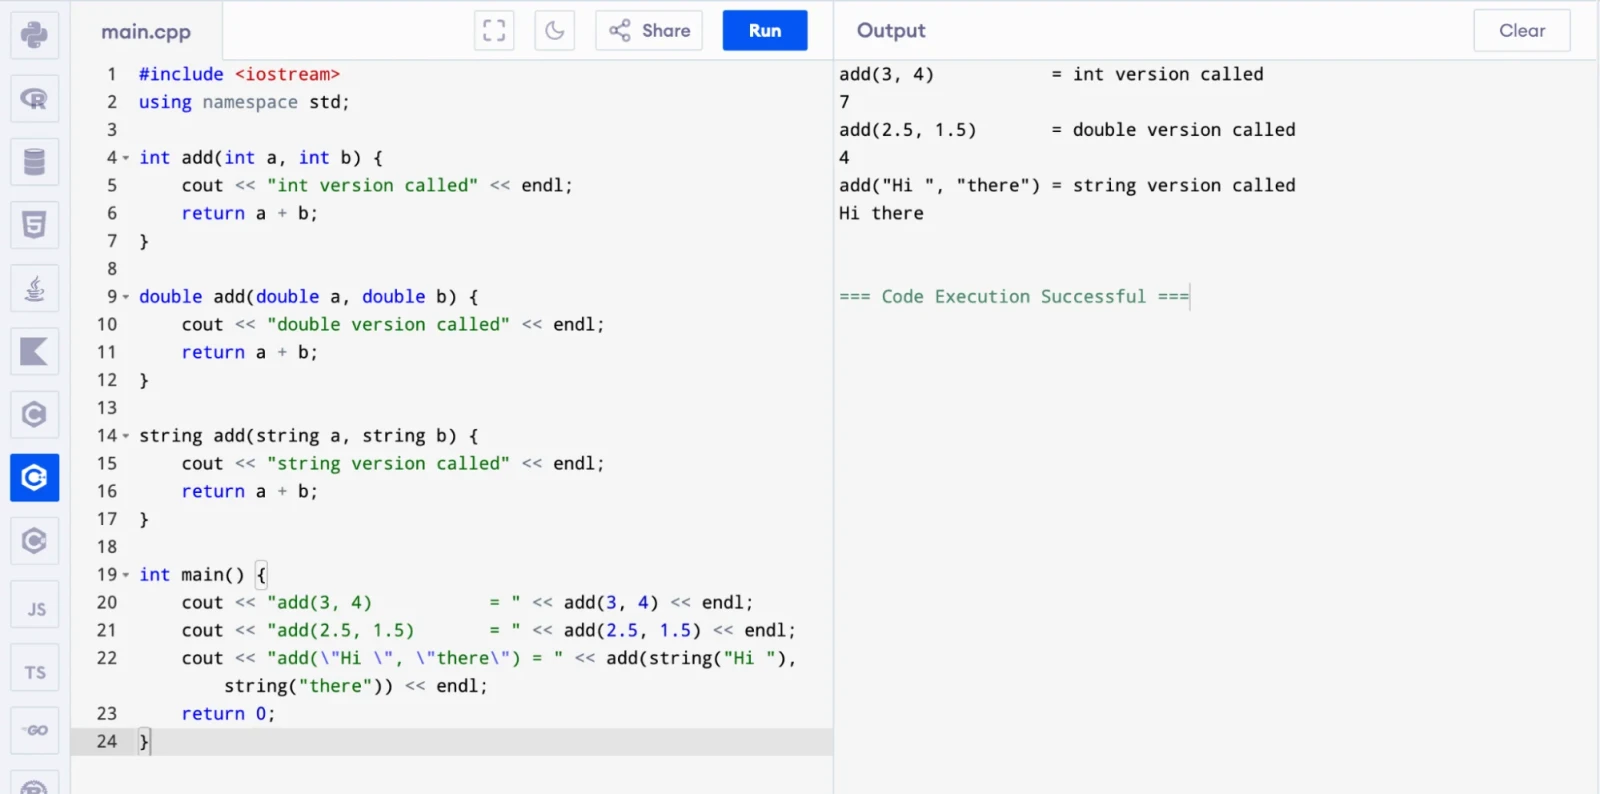
Task: Fold the string add function at line 14
Action: [126, 436]
